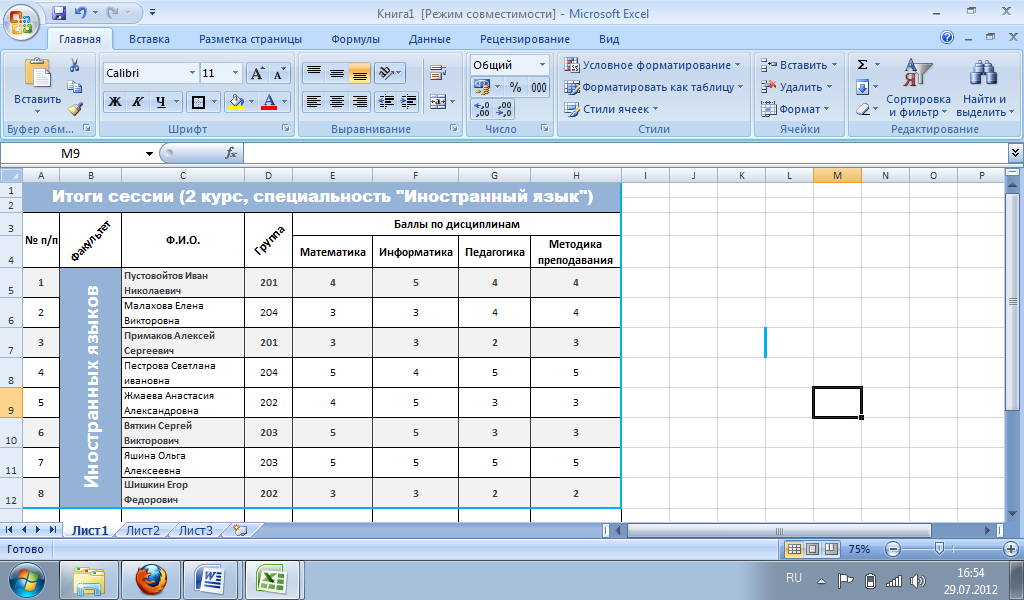Viewport: 1024px width, 600px height.
Task: Center text horizontally
Action: click(x=337, y=101)
